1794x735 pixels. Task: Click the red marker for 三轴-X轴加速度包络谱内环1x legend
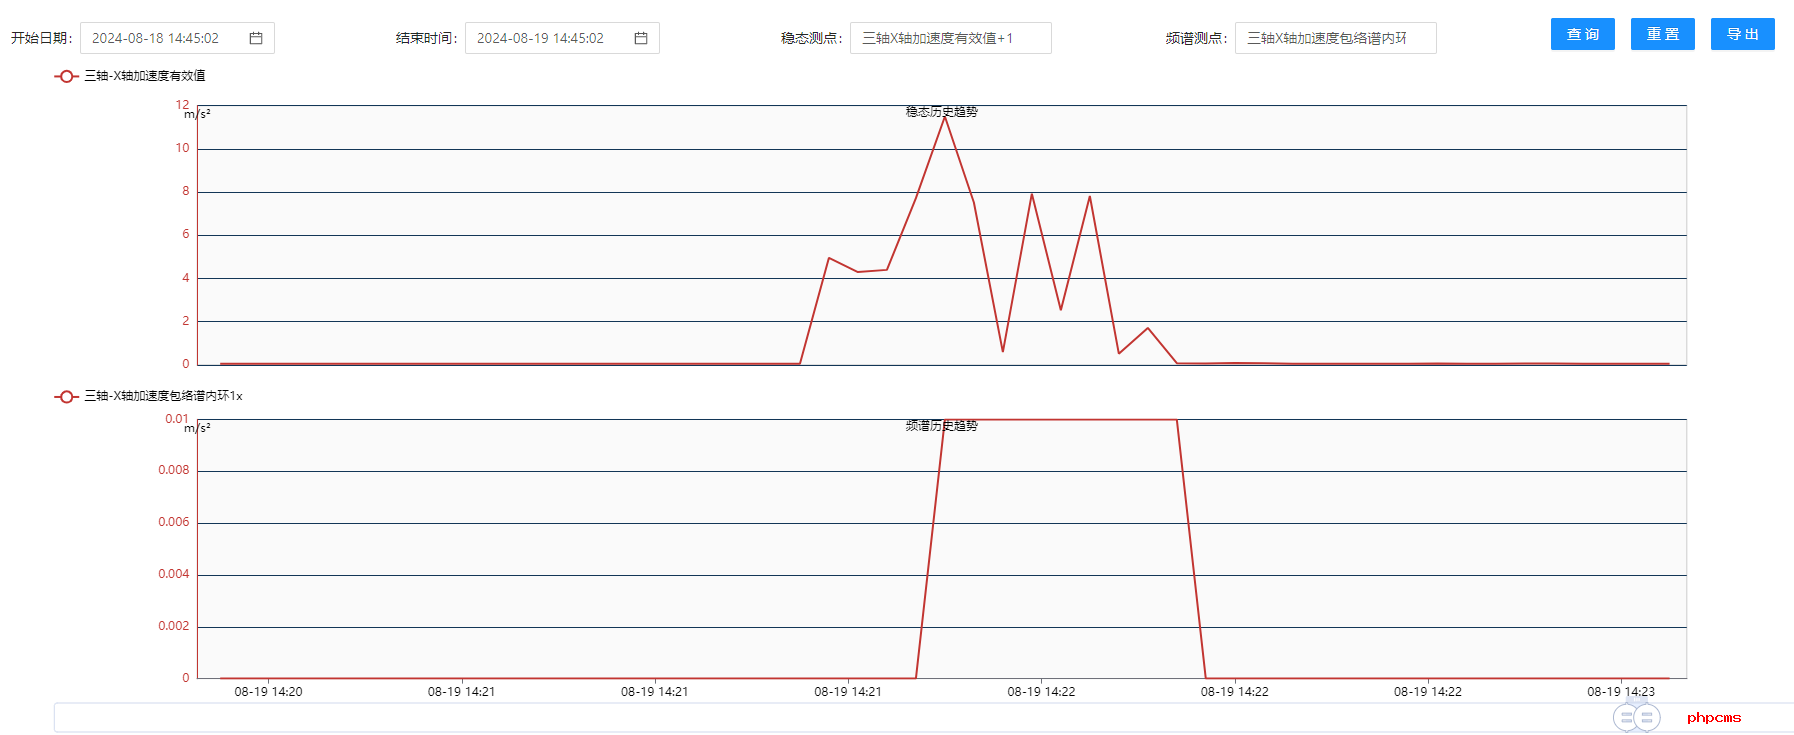[66, 396]
